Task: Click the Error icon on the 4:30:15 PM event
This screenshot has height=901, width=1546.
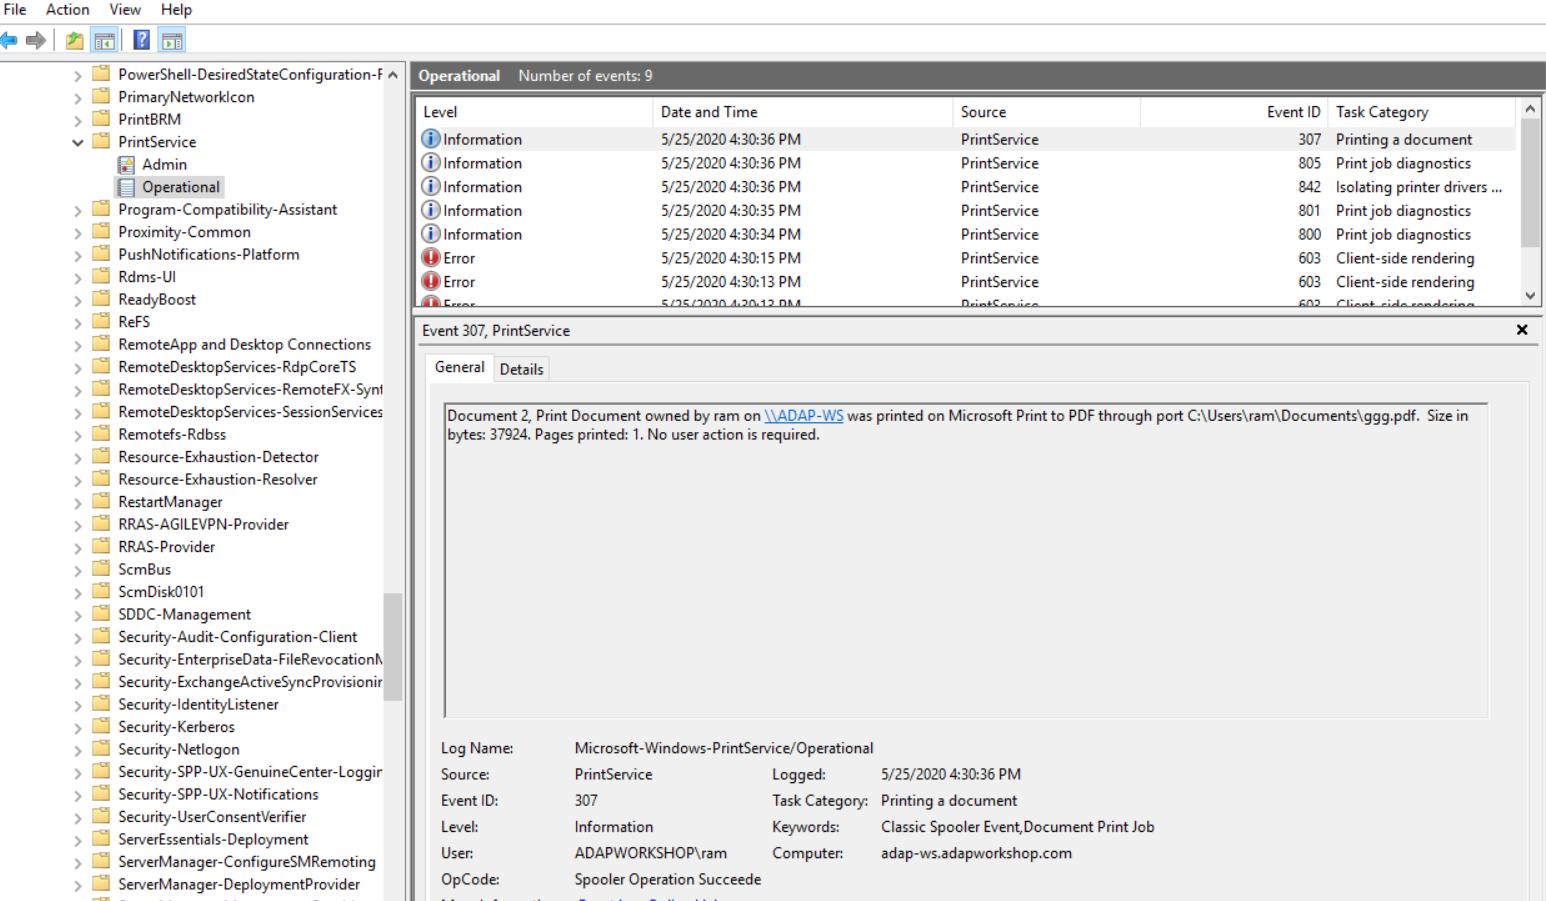Action: coord(430,258)
